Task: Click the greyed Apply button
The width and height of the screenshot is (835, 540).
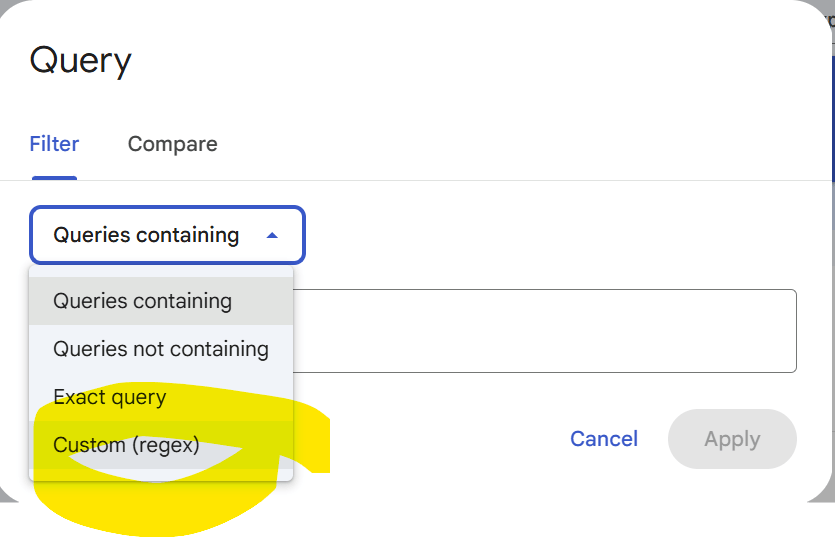Action: point(732,439)
